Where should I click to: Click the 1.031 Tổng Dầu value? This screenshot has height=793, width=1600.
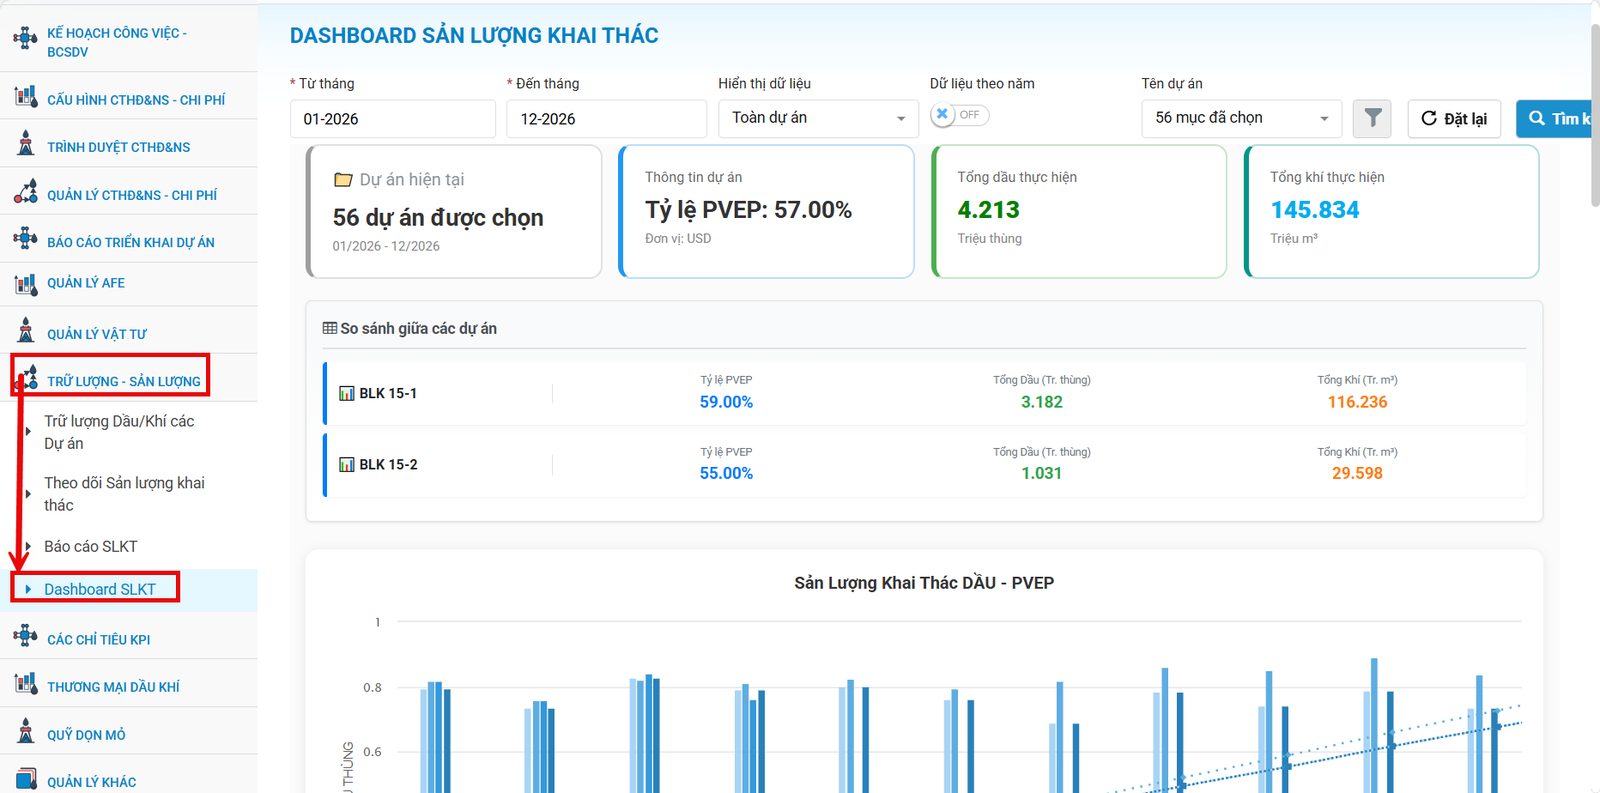pyautogui.click(x=1041, y=473)
